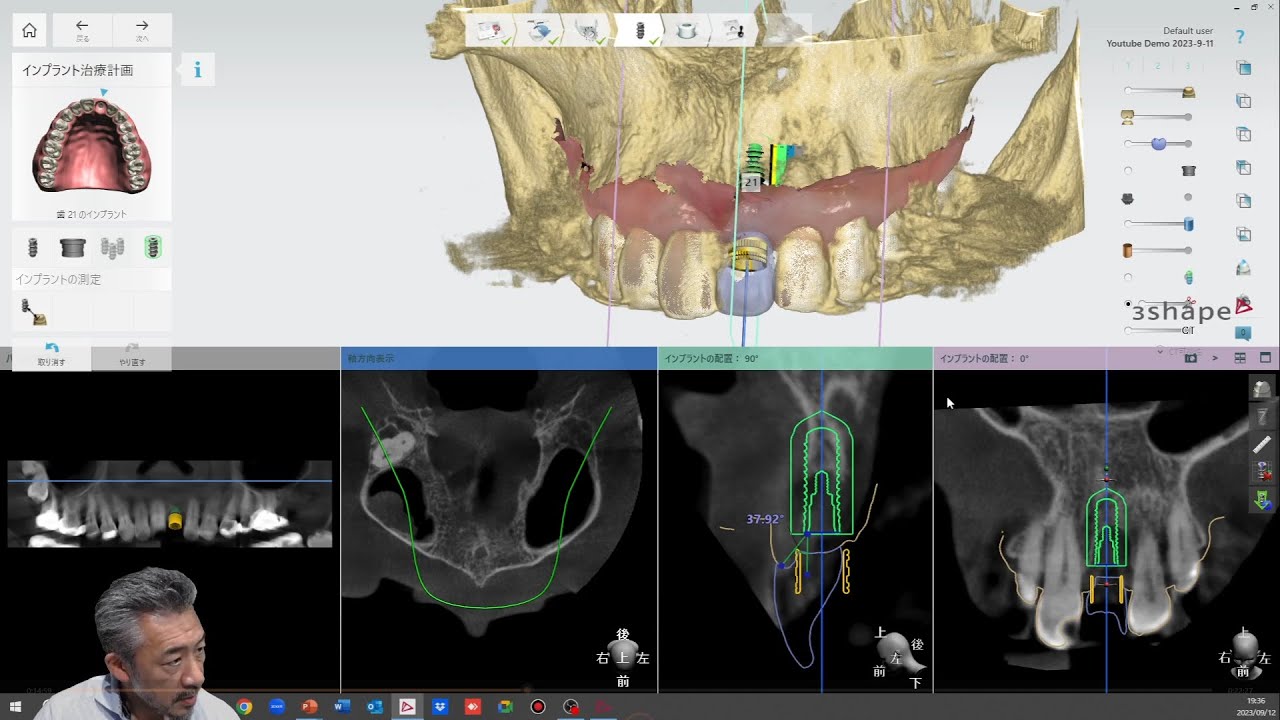Select the second view cube icon
Screen dimensions: 1280x720
(1243, 101)
